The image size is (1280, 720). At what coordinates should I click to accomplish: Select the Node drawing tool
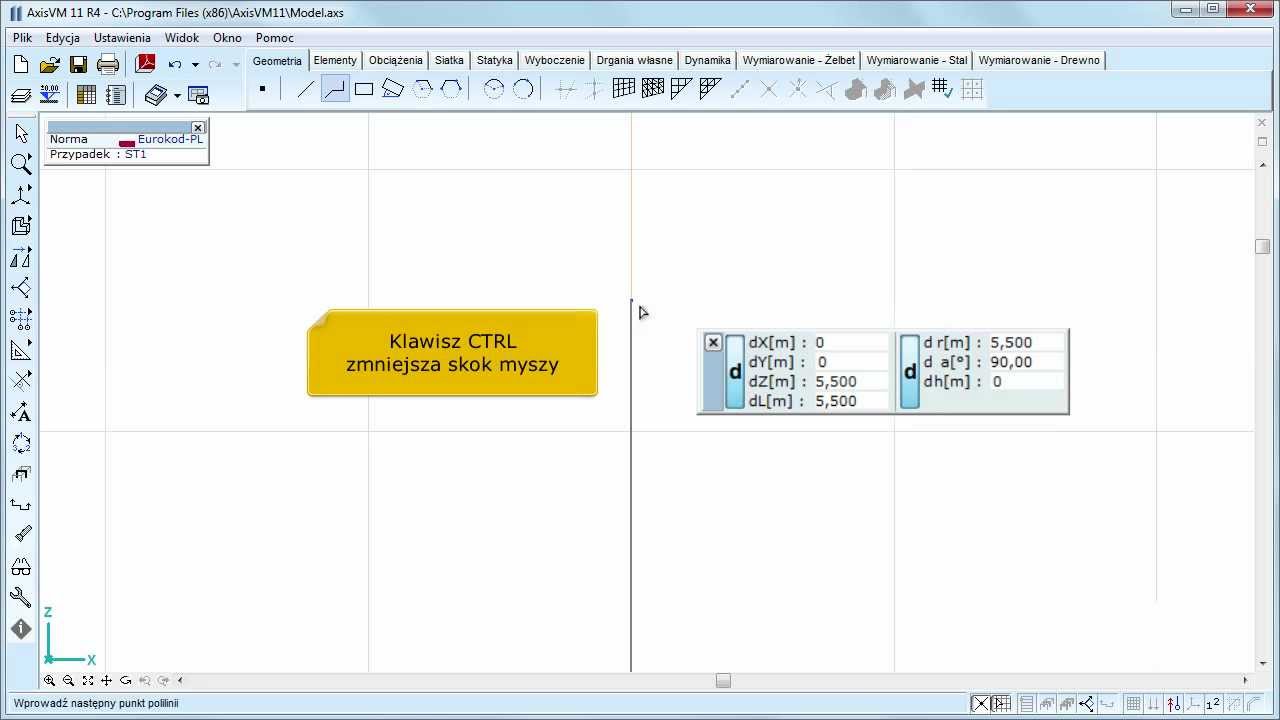pyautogui.click(x=262, y=89)
